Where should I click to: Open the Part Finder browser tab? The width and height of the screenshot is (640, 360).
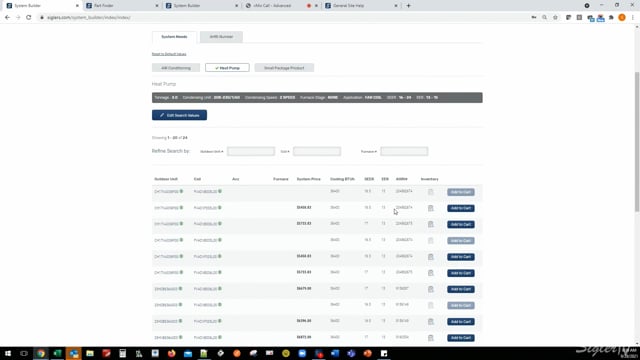click(x=104, y=6)
